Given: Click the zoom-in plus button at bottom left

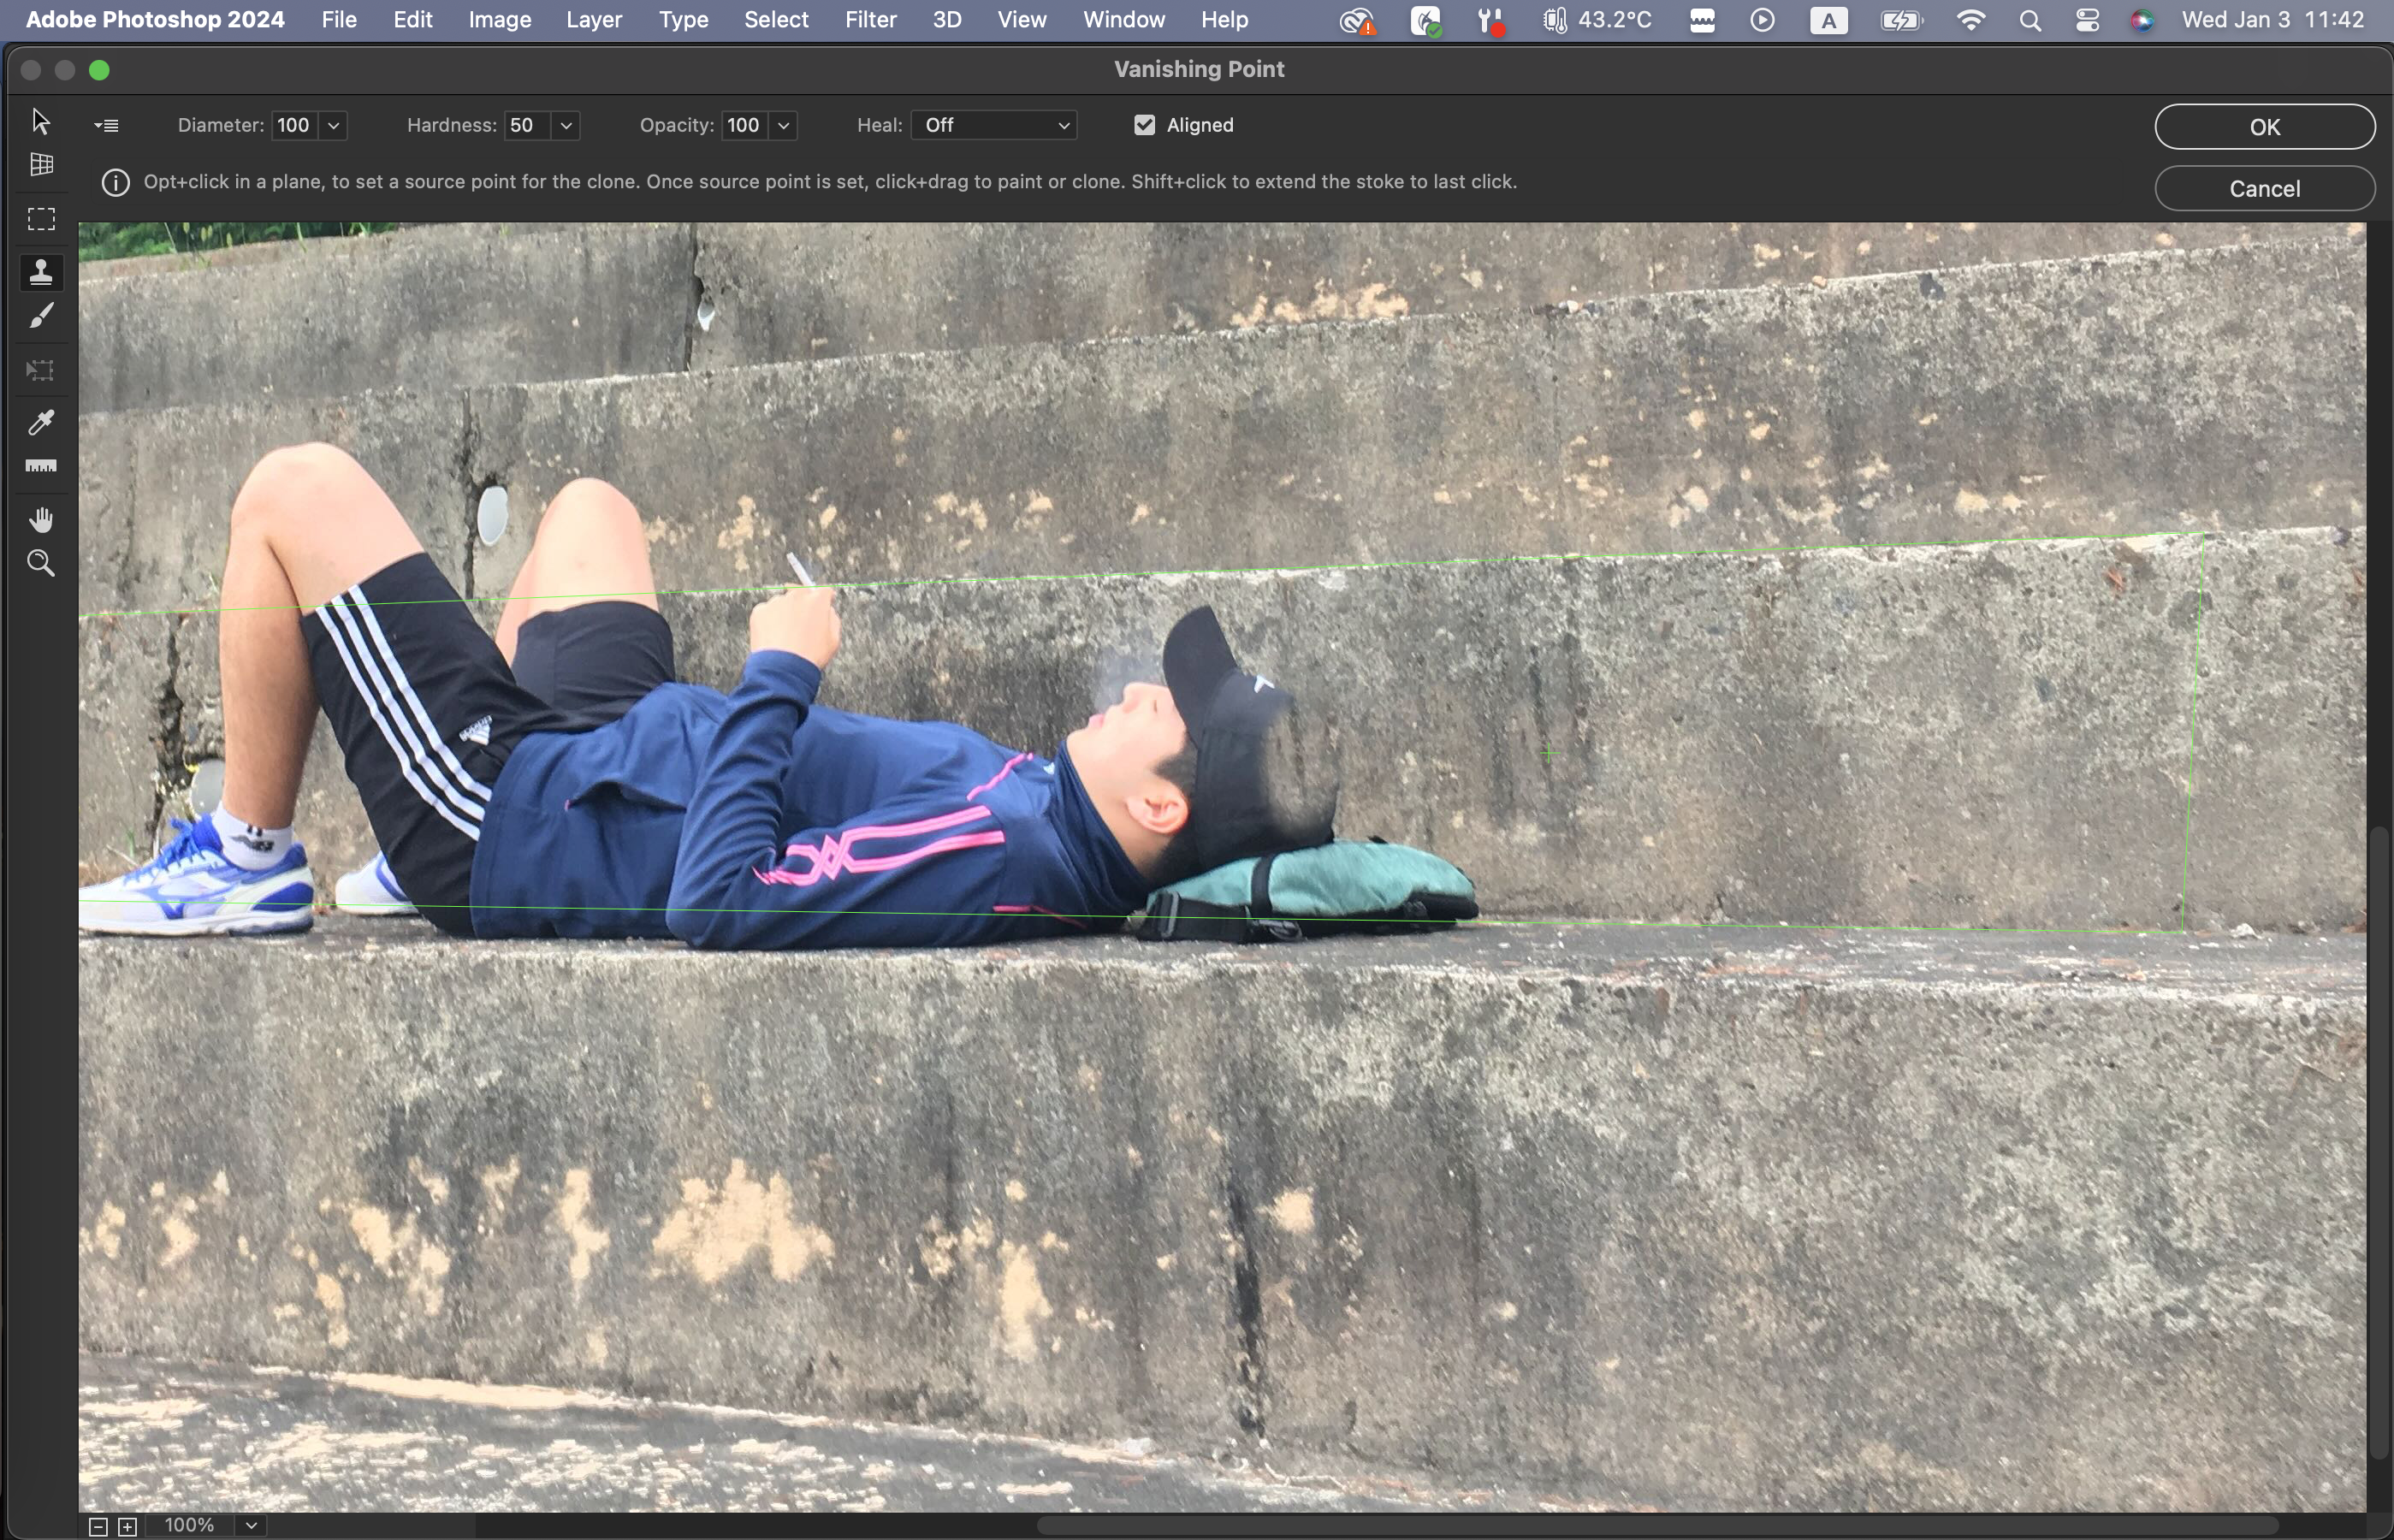Looking at the screenshot, I should click(127, 1526).
